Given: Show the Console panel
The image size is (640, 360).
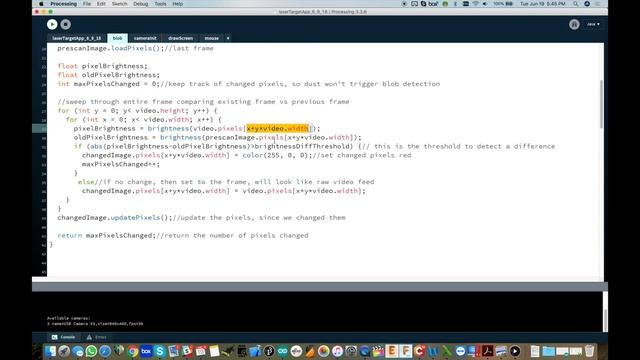Looking at the screenshot, I should pos(63,337).
